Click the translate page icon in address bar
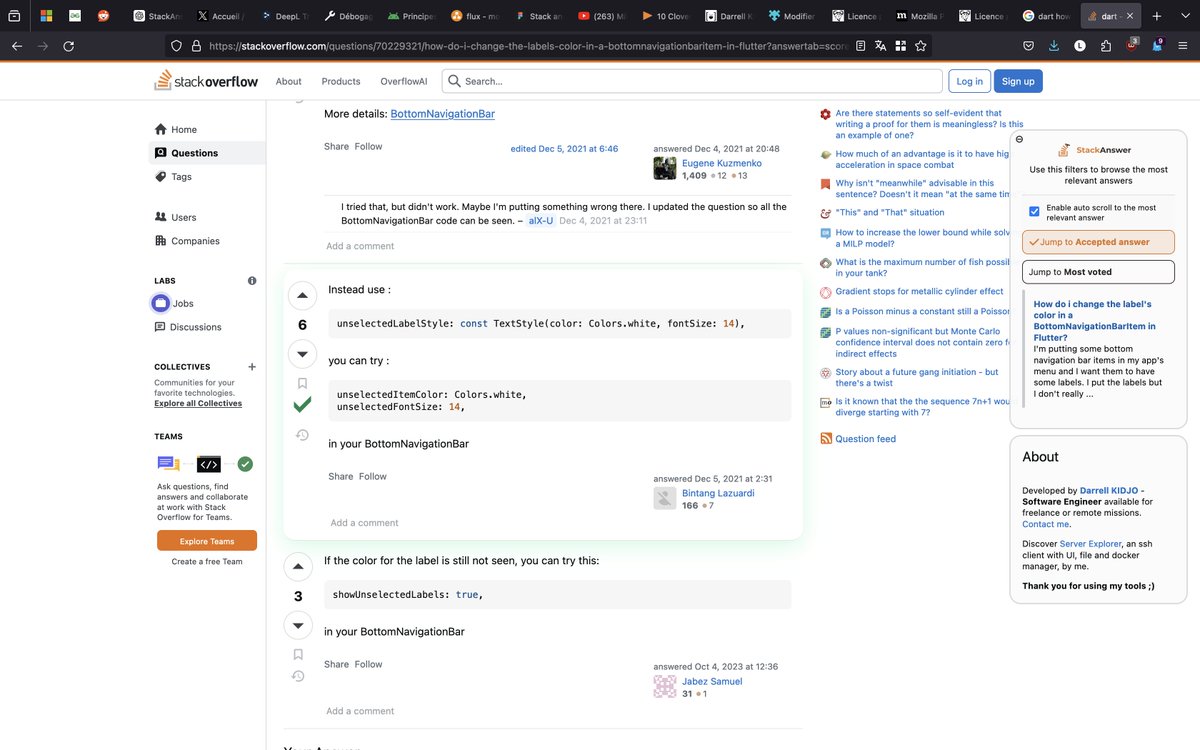The height and width of the screenshot is (750, 1200). [880, 46]
